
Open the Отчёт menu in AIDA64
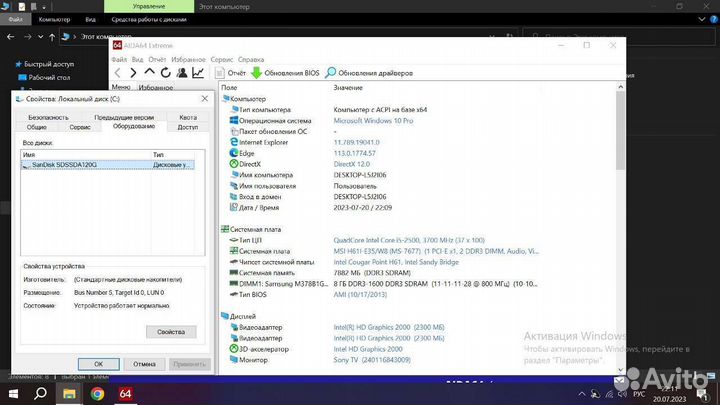157,59
